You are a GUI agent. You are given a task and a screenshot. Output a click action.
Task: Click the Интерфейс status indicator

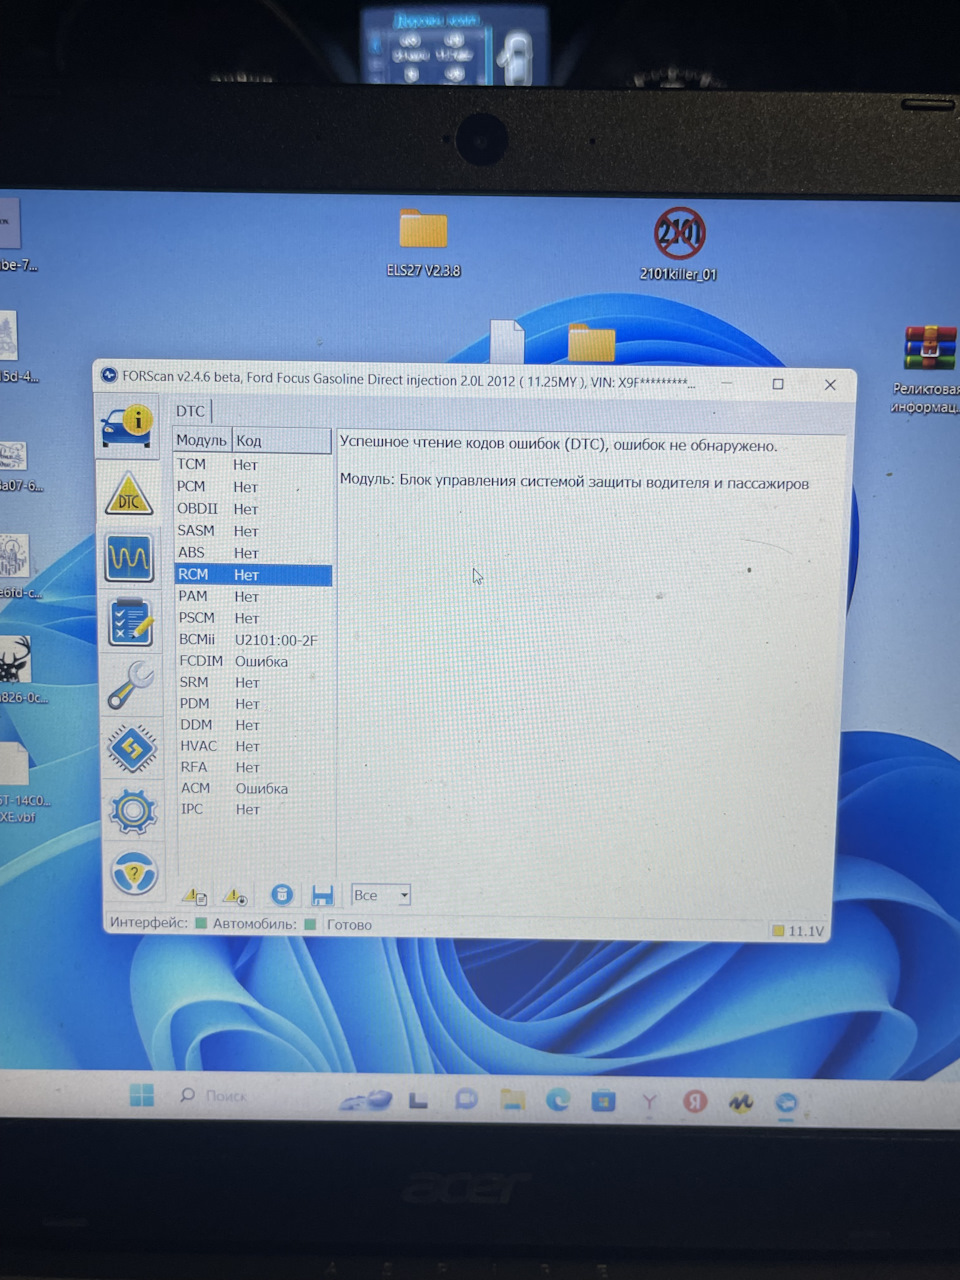click(201, 923)
